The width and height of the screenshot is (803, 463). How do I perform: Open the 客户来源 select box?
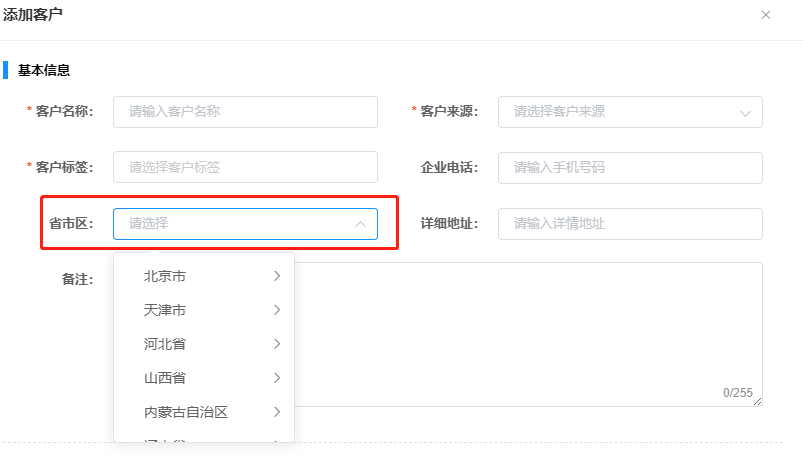(630, 112)
